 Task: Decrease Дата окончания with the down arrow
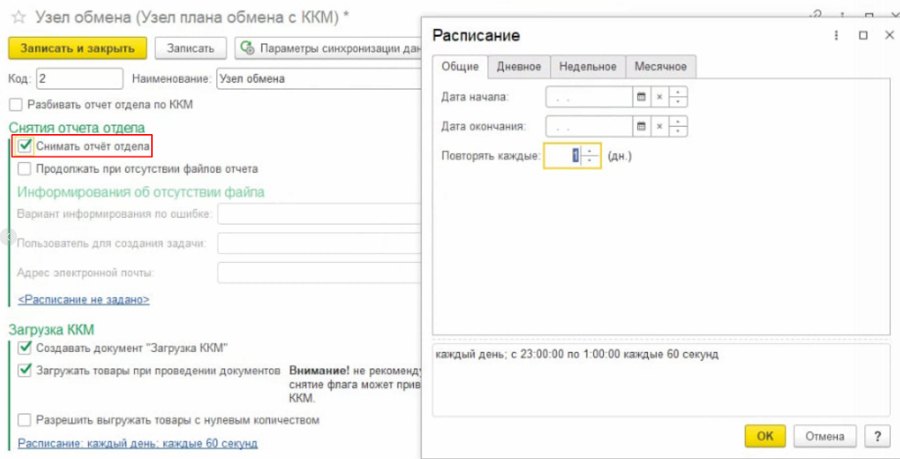[x=678, y=131]
